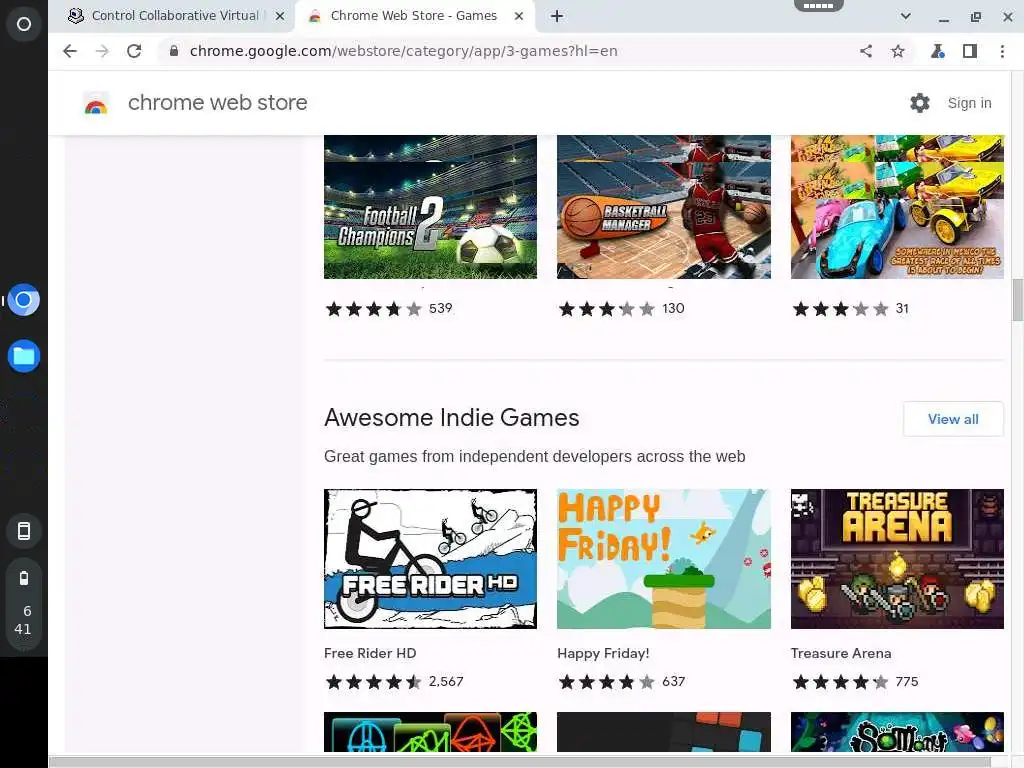1024x768 pixels.
Task: Open the Chromium browser shelf icon
Action: pos(24,300)
